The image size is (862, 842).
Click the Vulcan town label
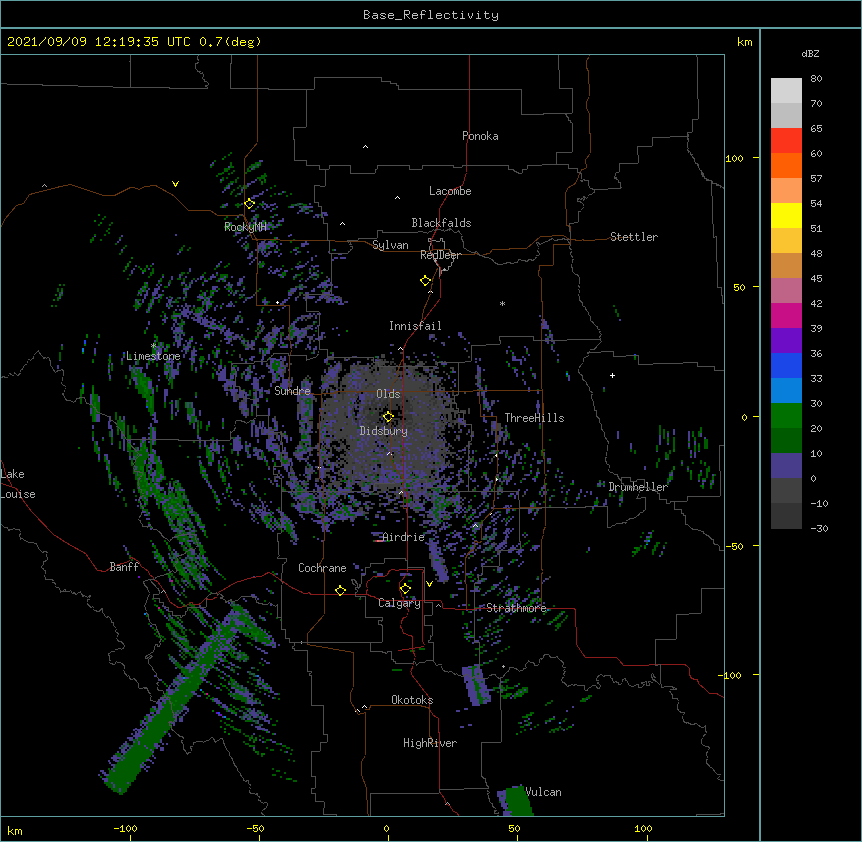tap(543, 792)
